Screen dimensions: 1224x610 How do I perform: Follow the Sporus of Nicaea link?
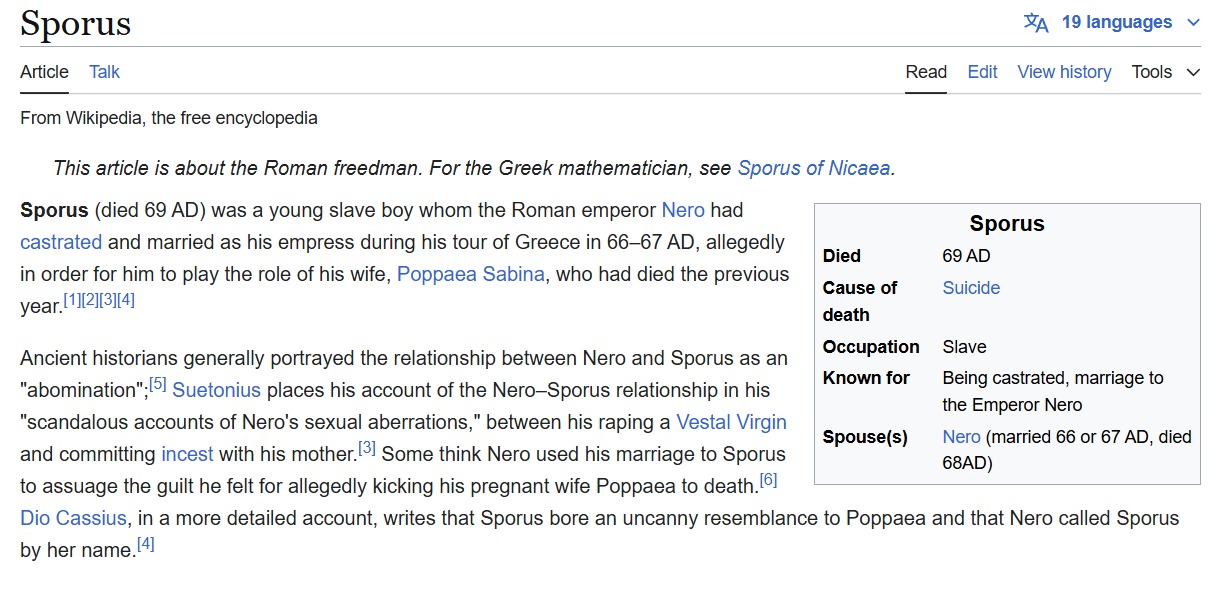[813, 168]
